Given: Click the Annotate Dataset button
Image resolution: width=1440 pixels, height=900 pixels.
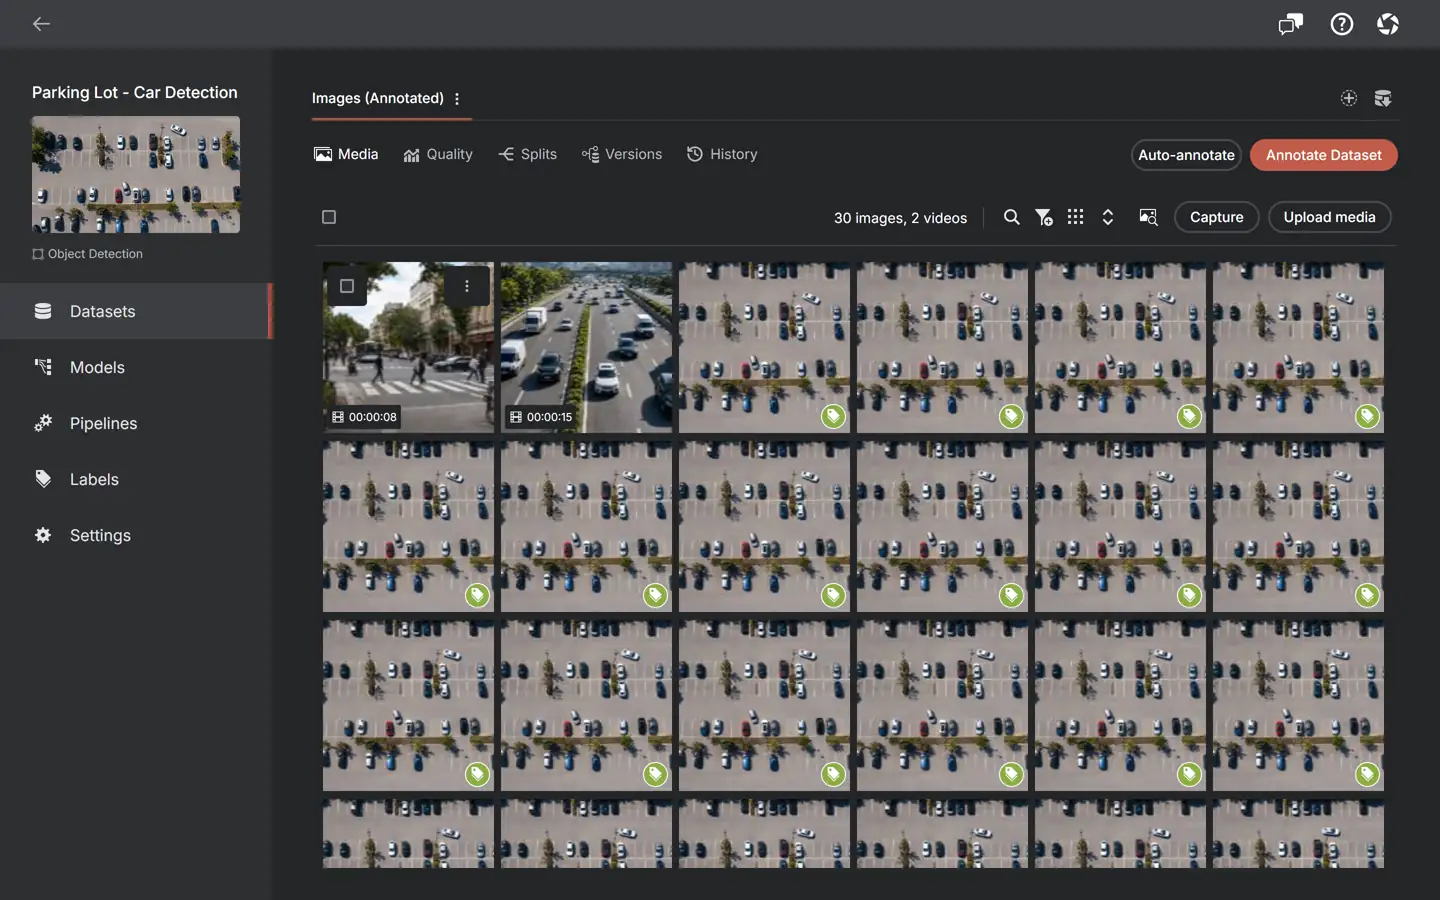Looking at the screenshot, I should click(x=1324, y=155).
